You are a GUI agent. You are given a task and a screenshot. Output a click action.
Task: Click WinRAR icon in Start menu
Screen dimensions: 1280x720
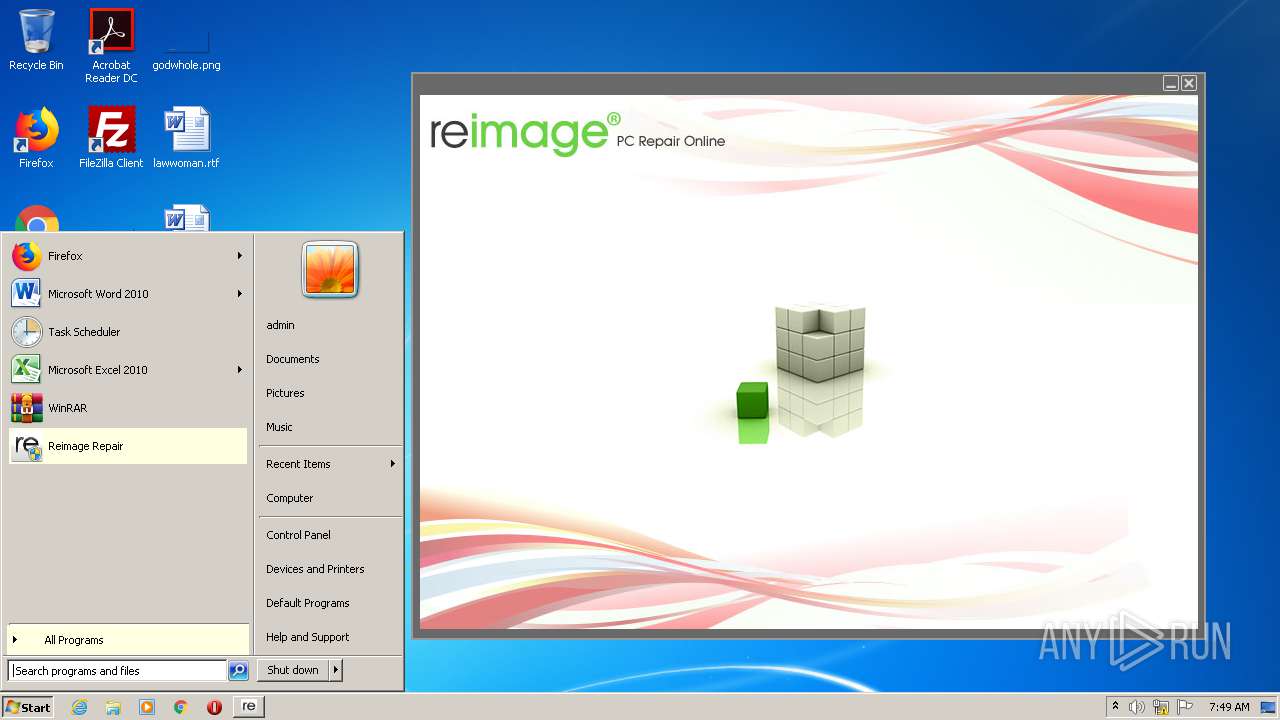point(27,408)
